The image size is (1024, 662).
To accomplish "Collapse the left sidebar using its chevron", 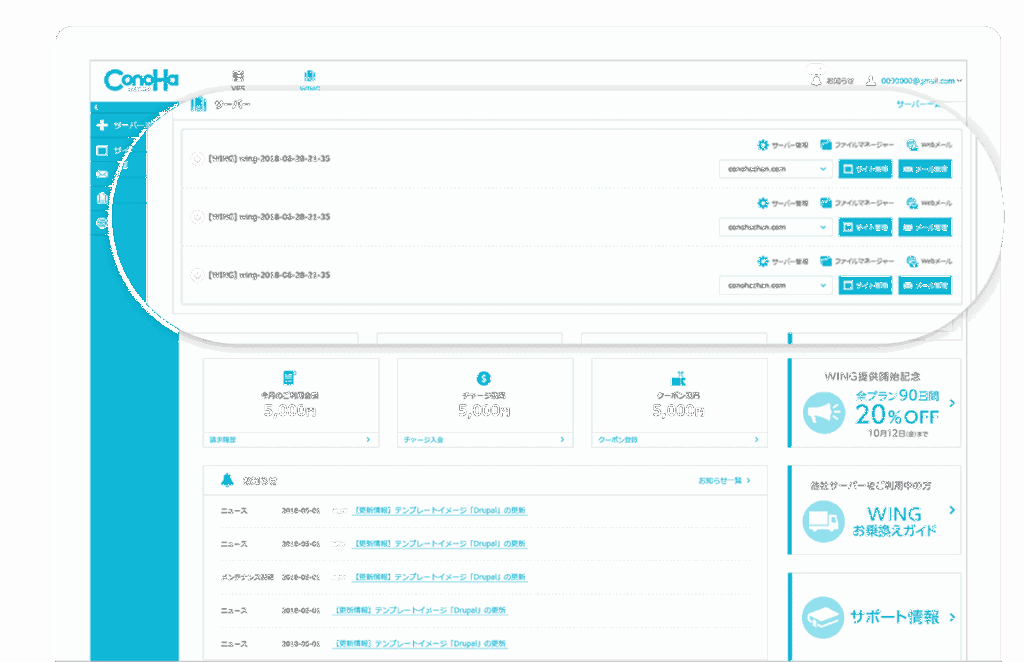I will pyautogui.click(x=96, y=106).
